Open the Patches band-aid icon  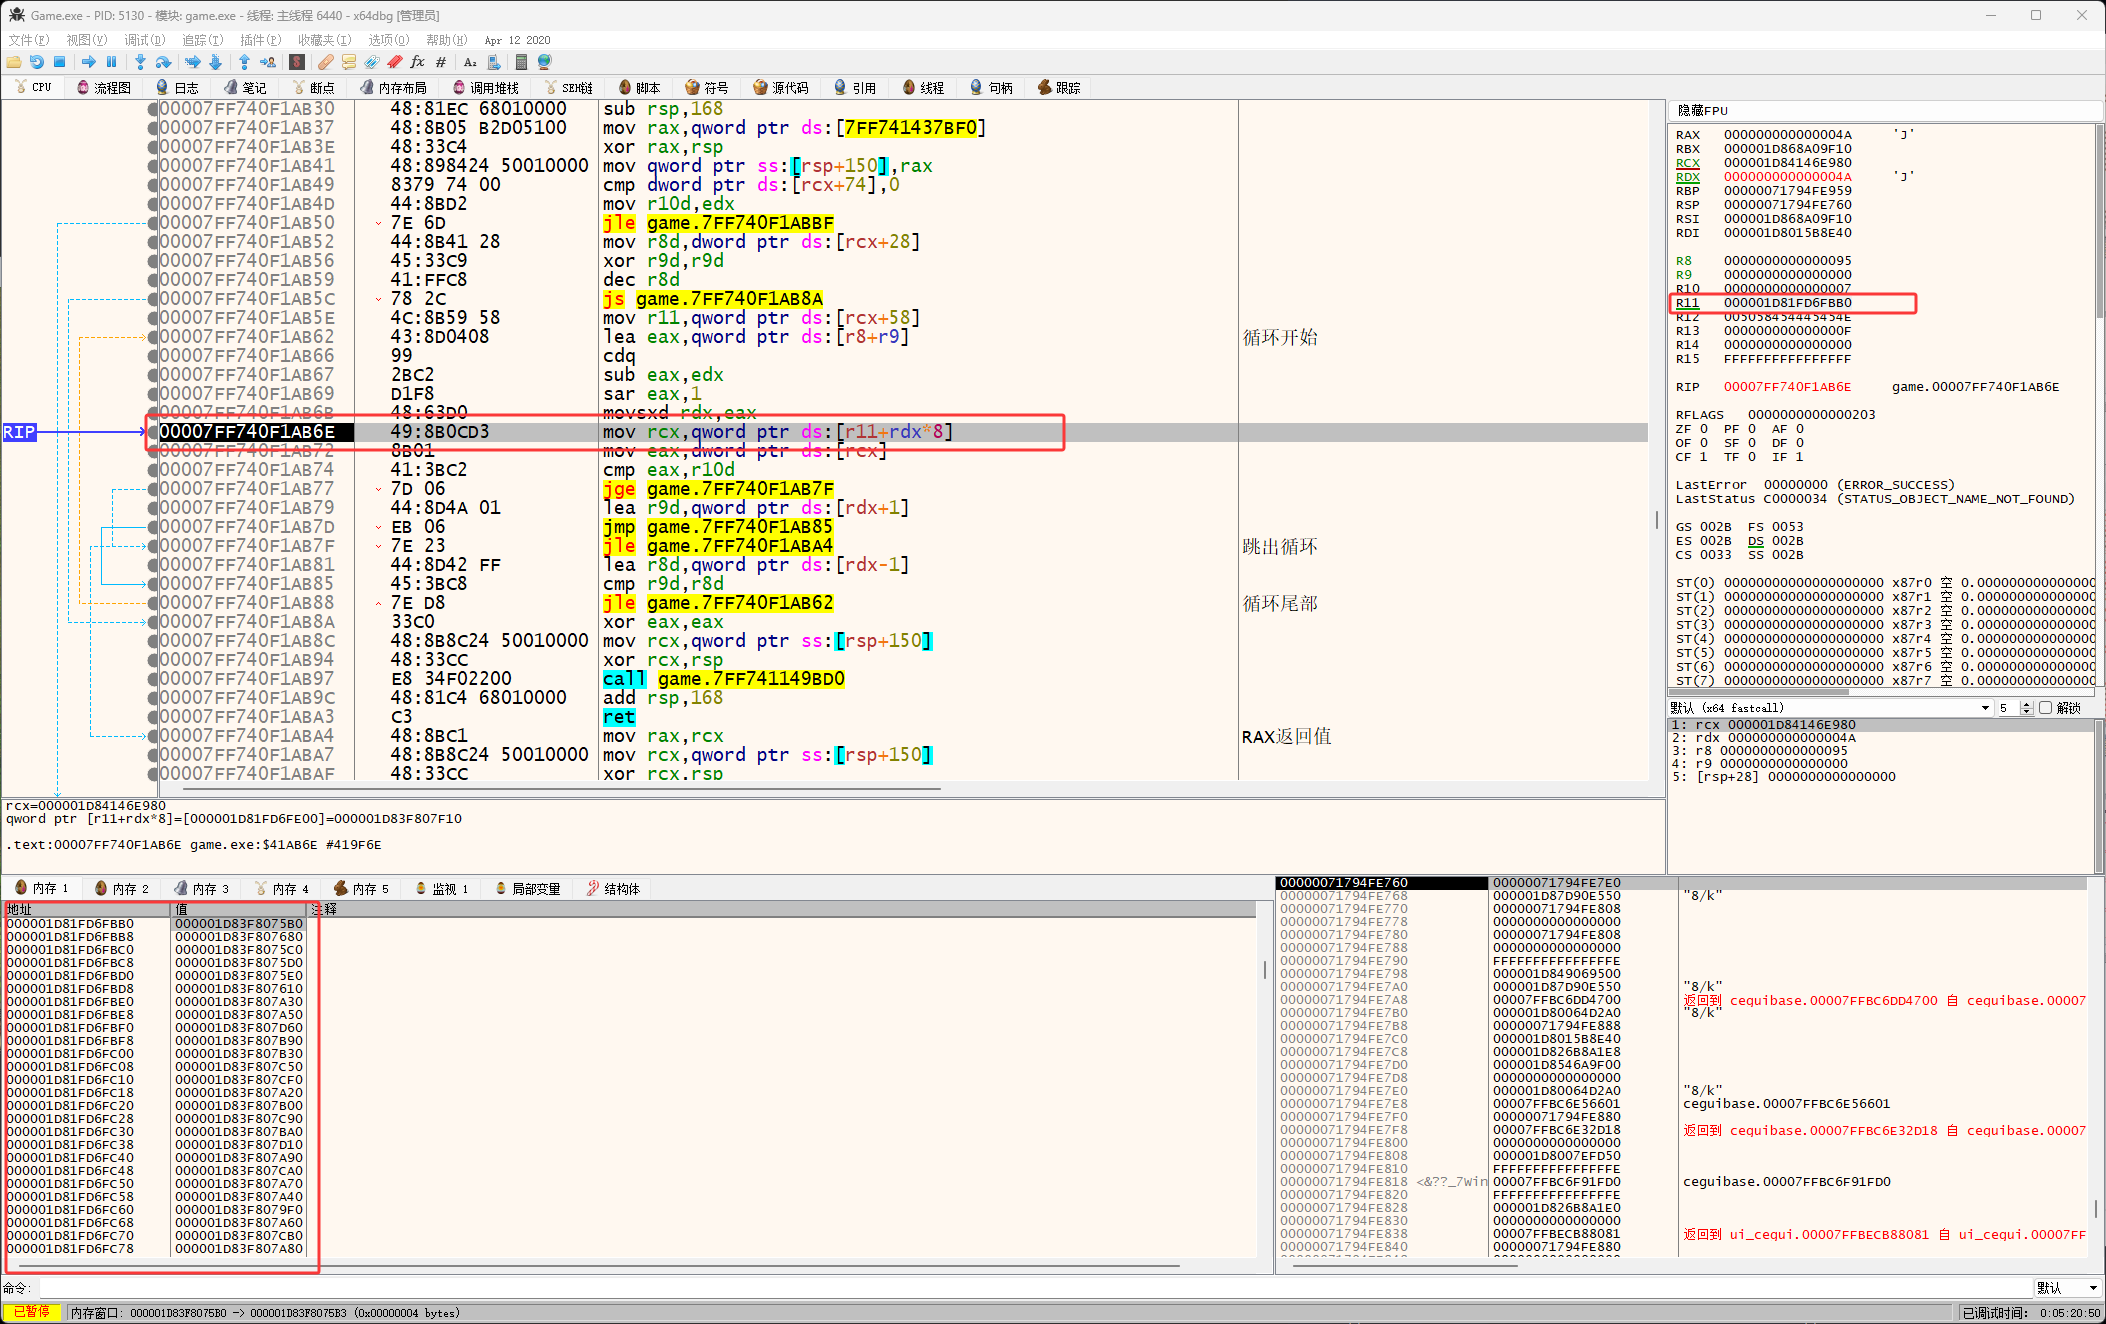[x=325, y=62]
